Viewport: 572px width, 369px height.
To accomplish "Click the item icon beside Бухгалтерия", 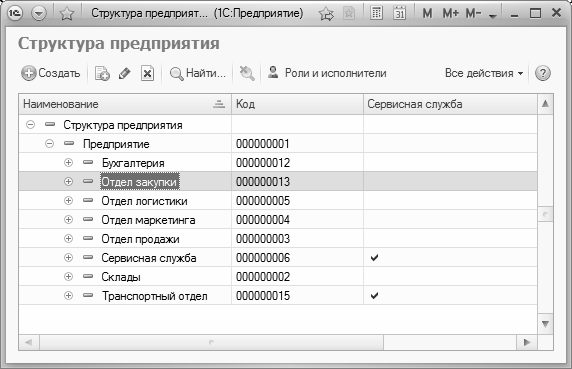I will point(88,162).
